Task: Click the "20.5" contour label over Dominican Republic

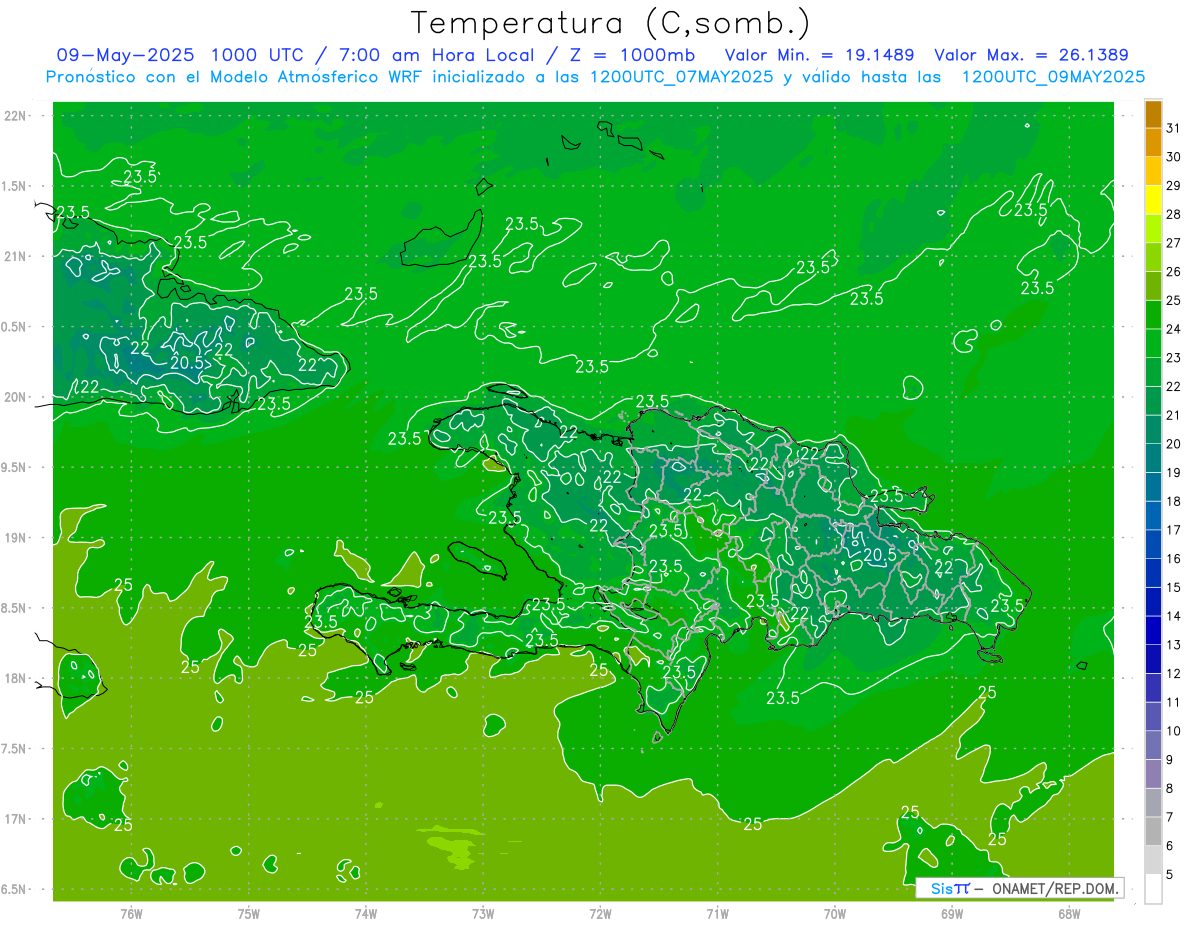Action: tap(879, 555)
